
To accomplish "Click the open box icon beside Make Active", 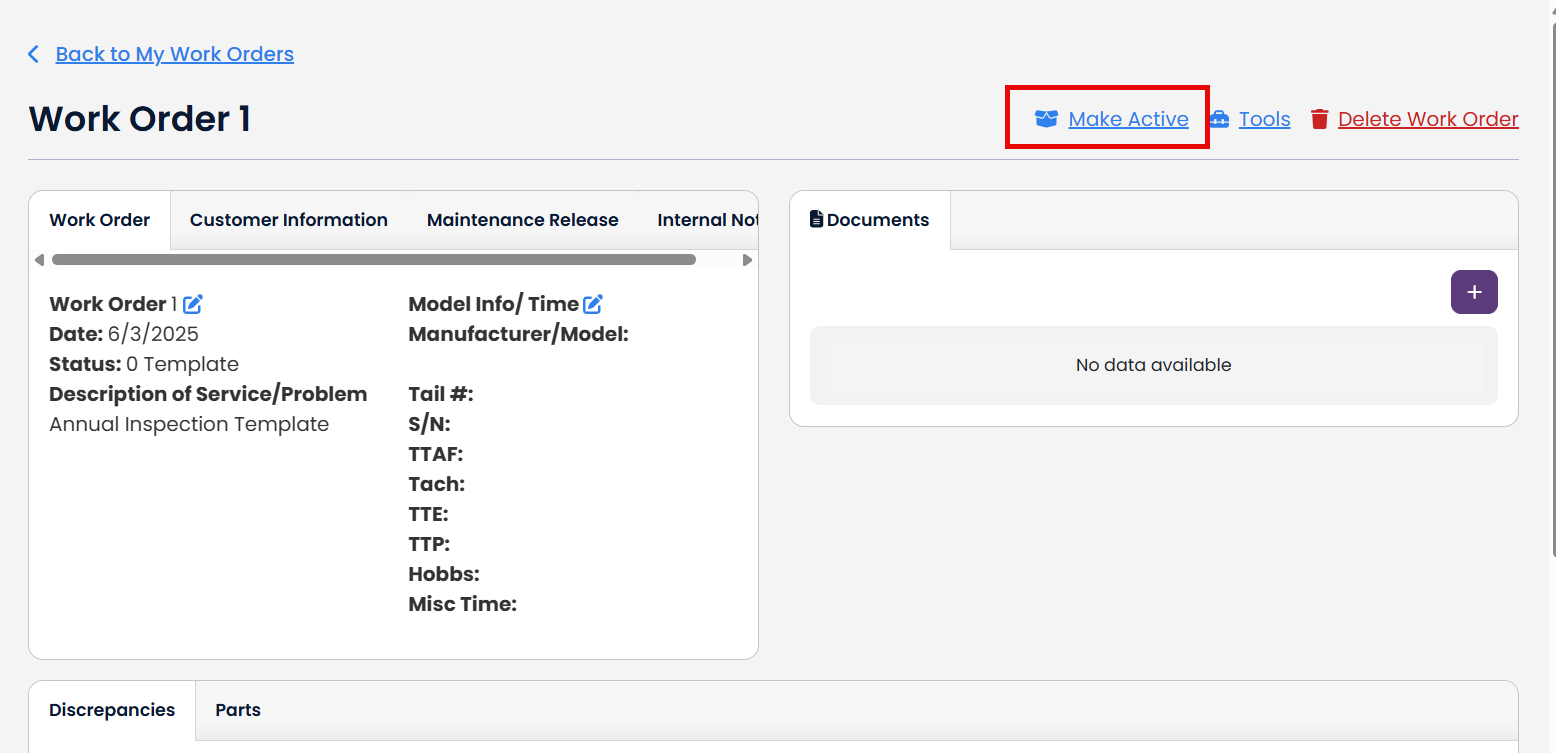I will [x=1046, y=119].
